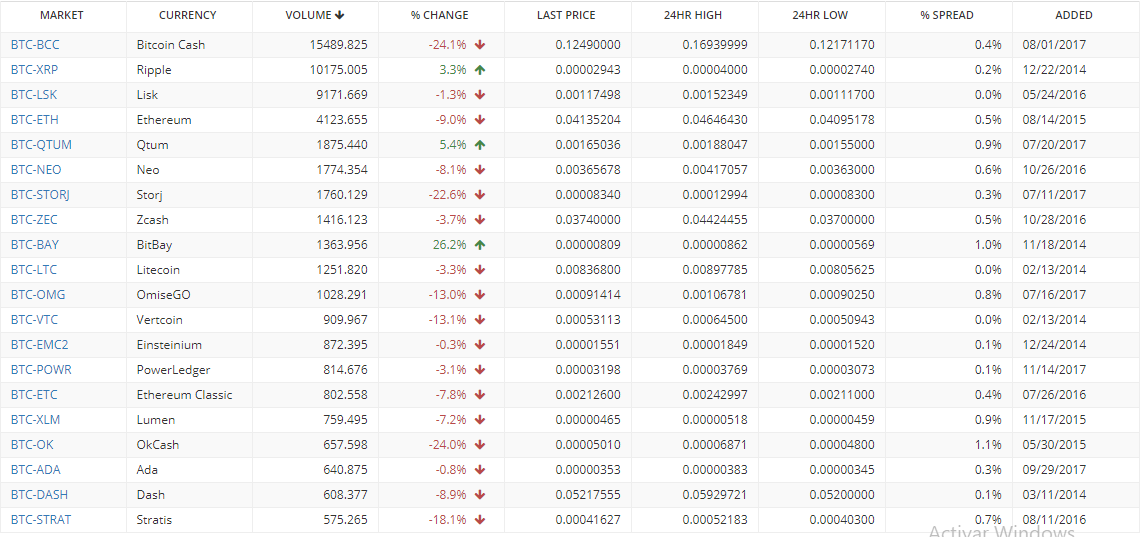Open the BTC-XRP market link
The width and height of the screenshot is (1141, 537).
pos(35,70)
